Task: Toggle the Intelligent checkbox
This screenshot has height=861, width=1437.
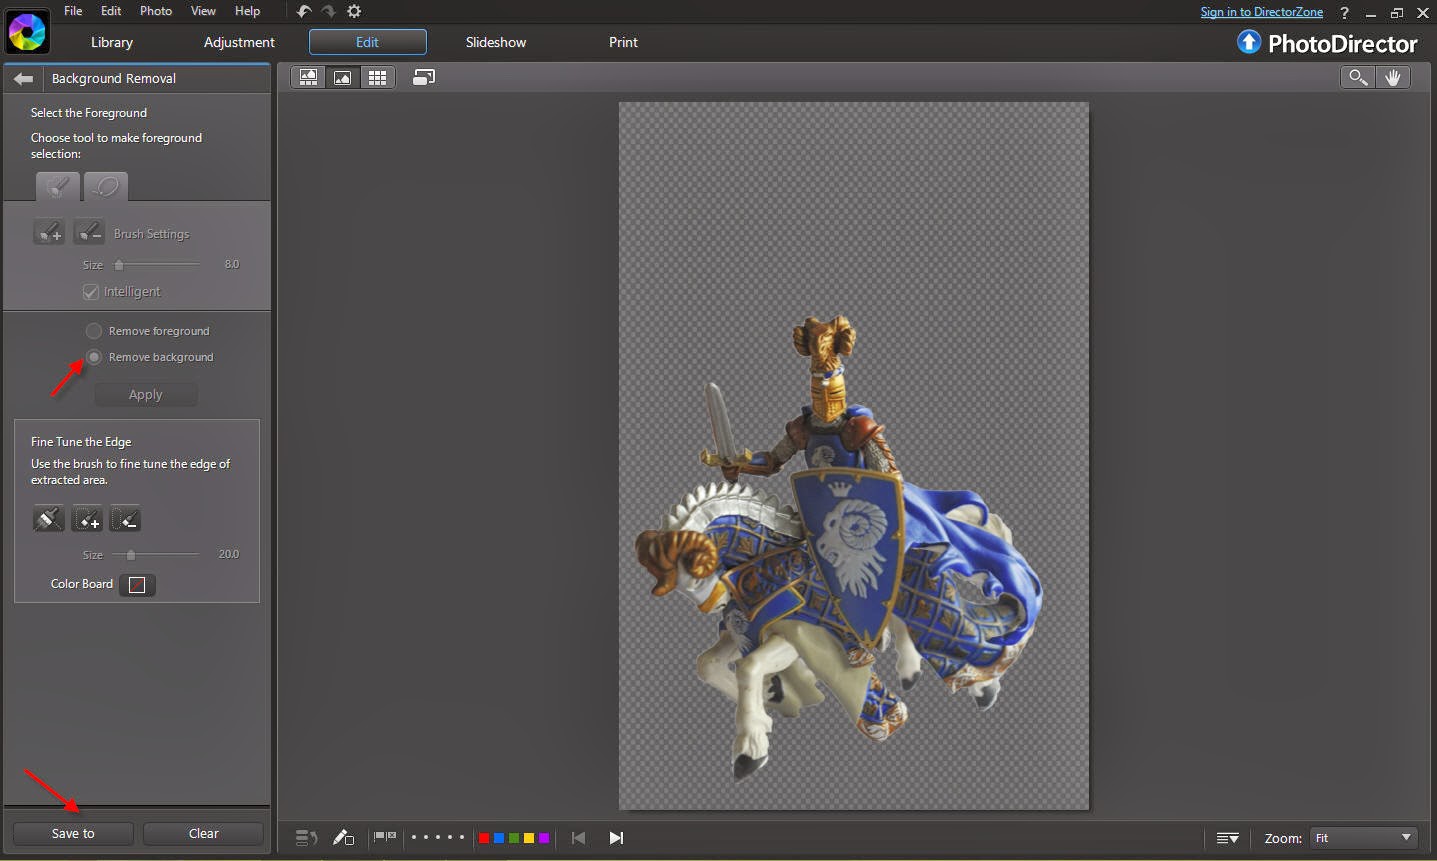Action: click(x=91, y=292)
